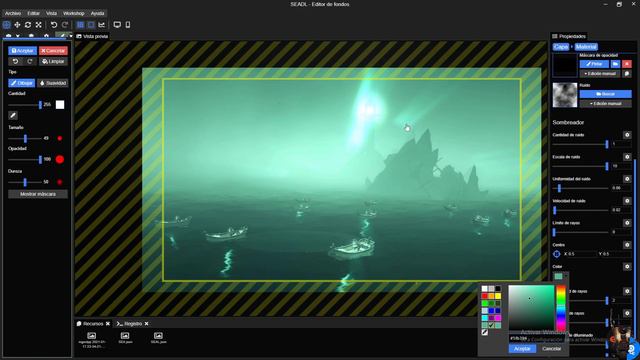Open gear settings for Color

click(x=627, y=267)
